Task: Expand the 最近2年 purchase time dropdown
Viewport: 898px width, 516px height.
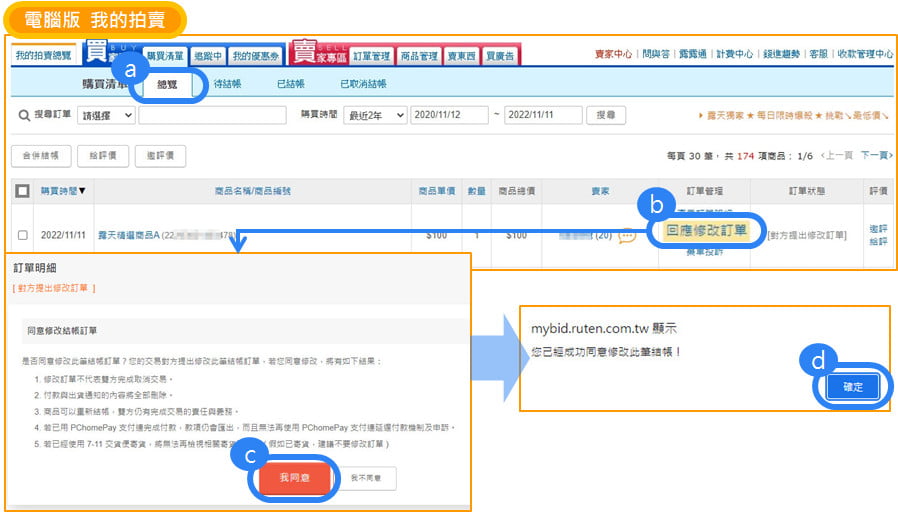Action: click(374, 115)
